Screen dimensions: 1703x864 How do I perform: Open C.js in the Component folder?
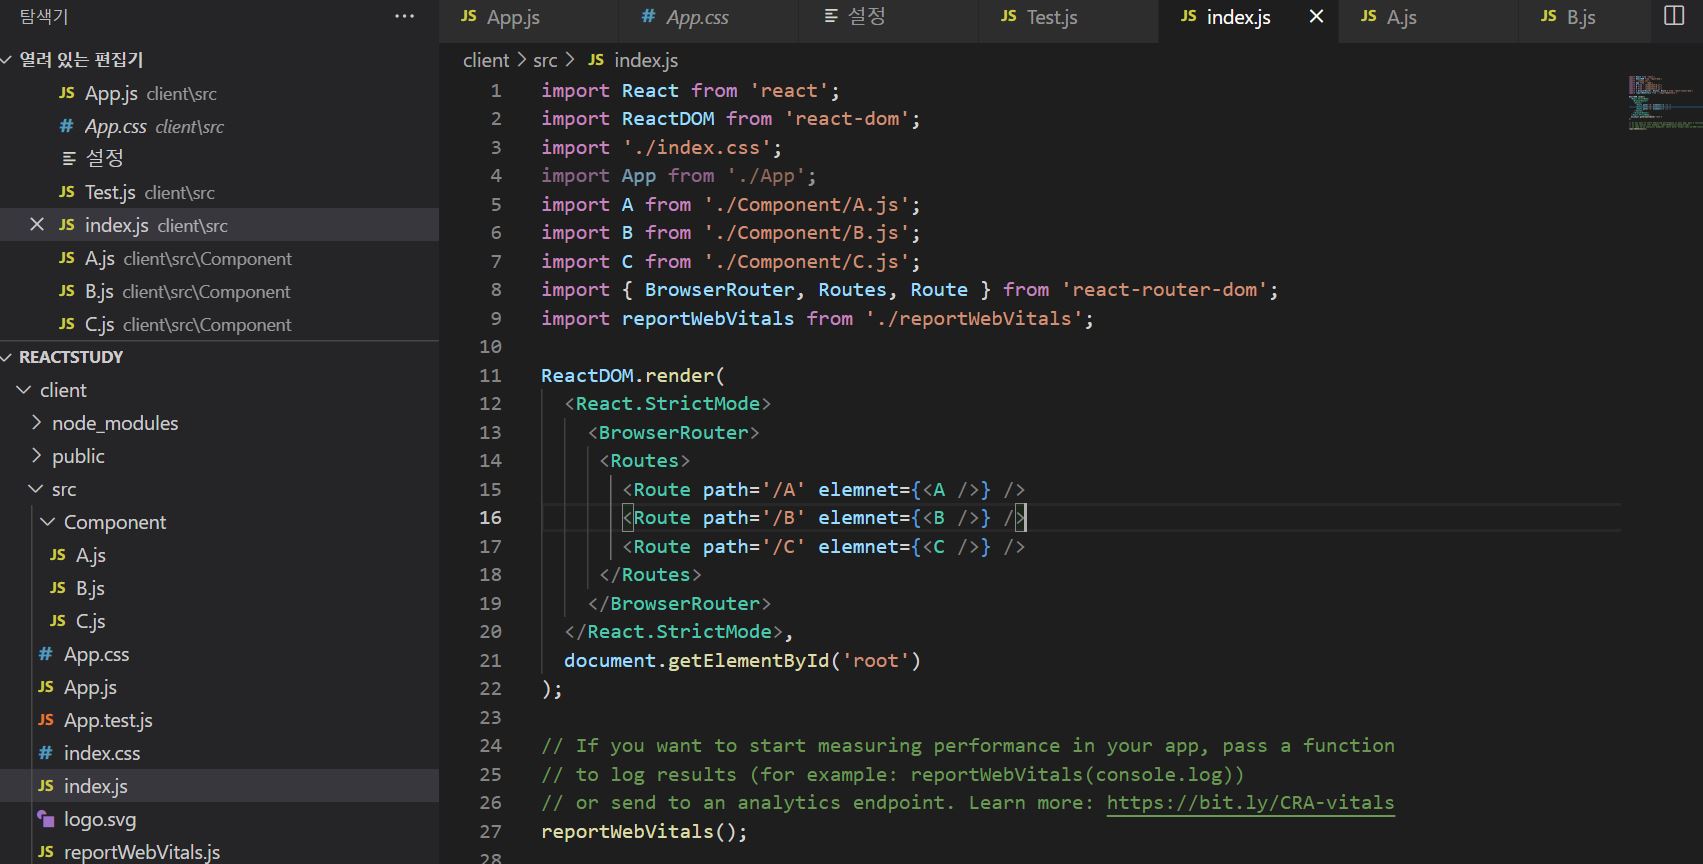[90, 621]
